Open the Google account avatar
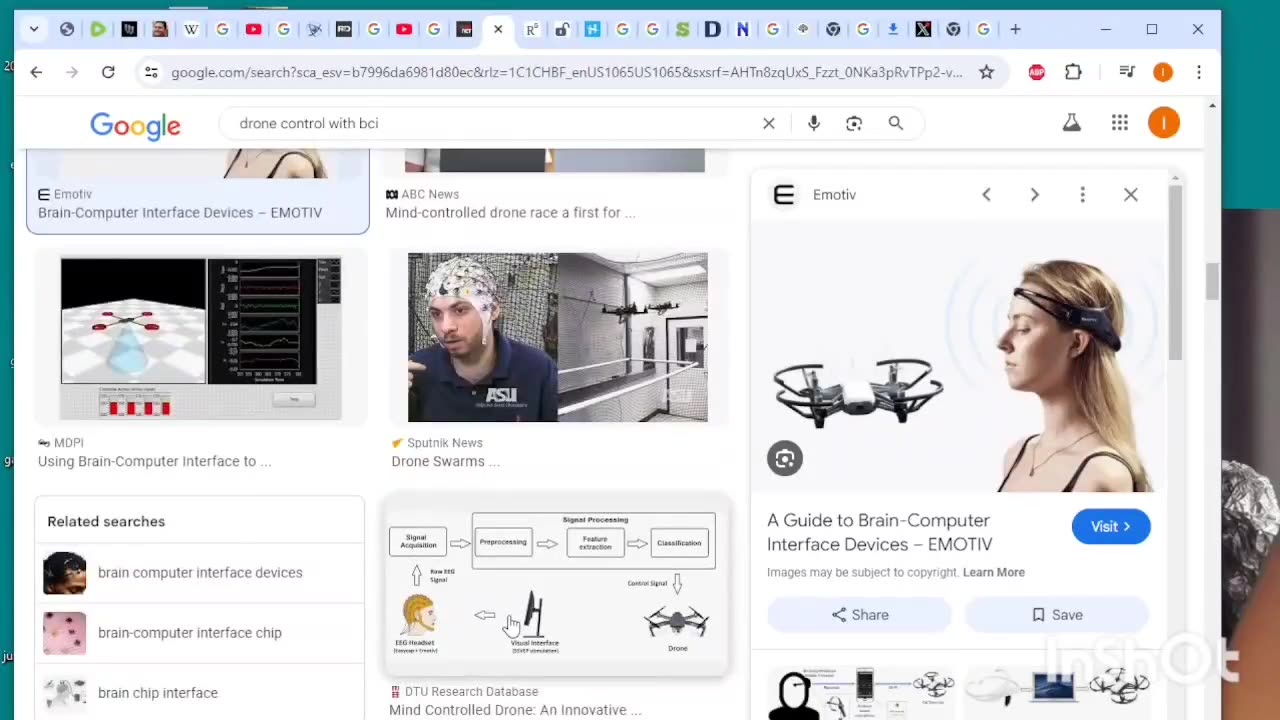 tap(1164, 123)
